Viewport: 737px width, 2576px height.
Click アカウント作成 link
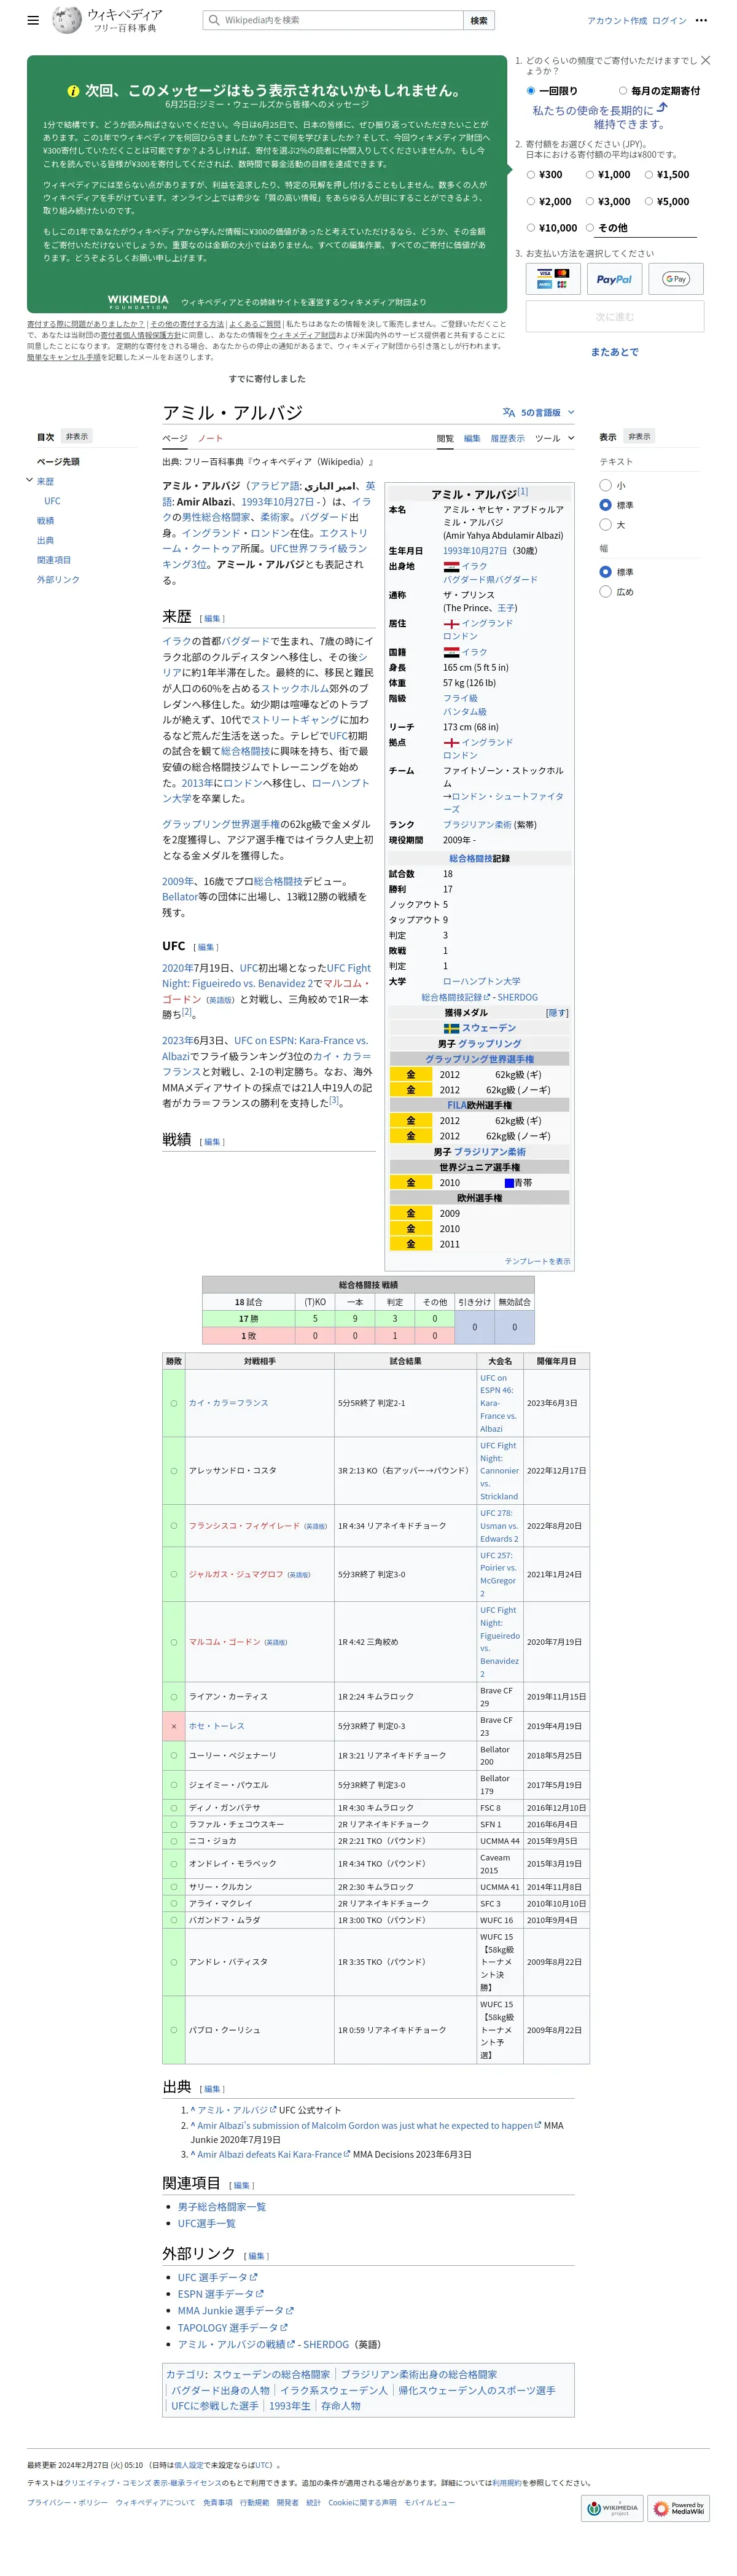tap(617, 20)
